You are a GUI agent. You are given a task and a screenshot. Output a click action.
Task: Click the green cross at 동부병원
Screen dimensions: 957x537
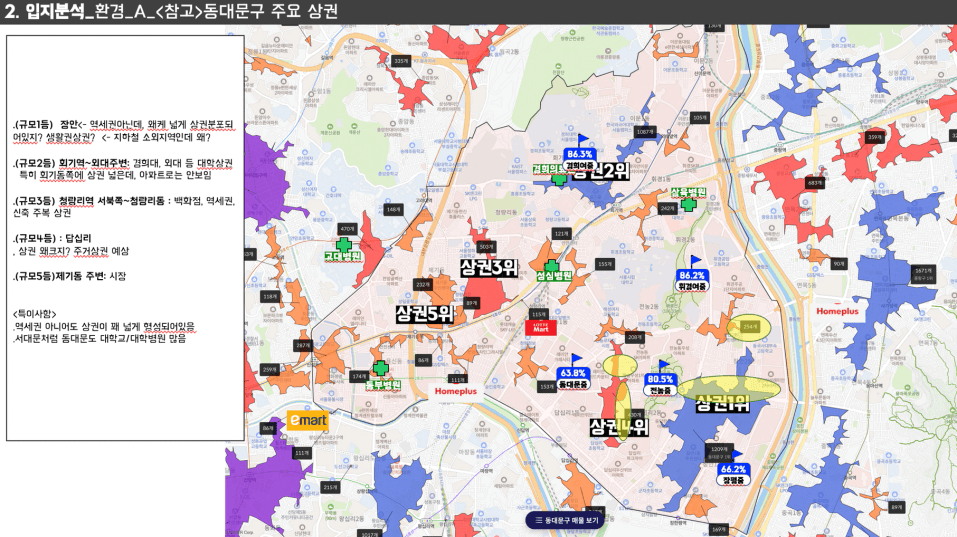coord(380,369)
